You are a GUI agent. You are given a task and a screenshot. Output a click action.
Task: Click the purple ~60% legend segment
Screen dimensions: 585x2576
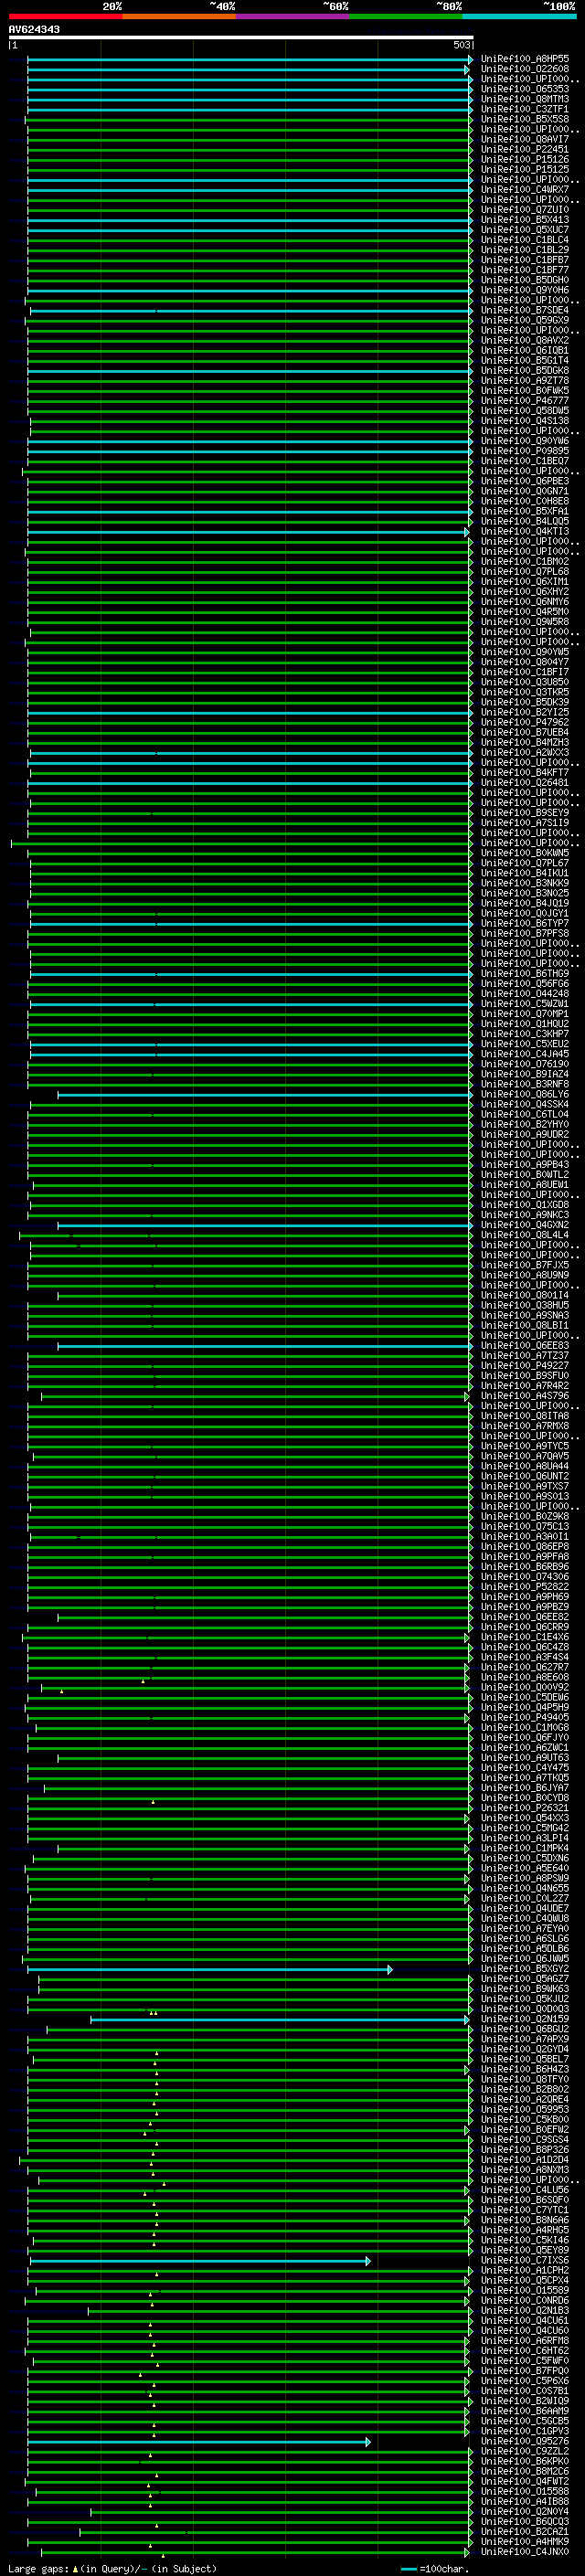point(293,16)
